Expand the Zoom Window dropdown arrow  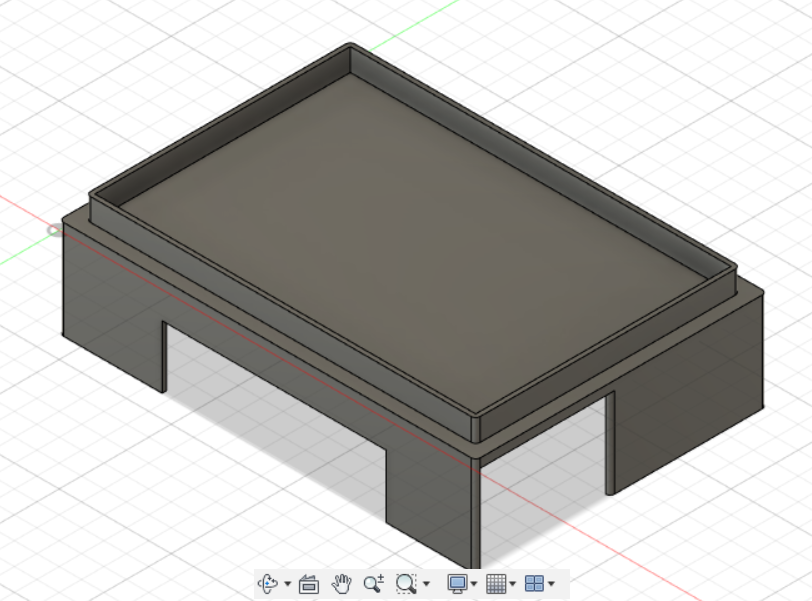pos(426,584)
